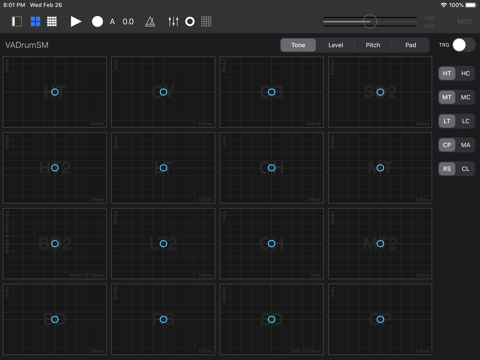The height and width of the screenshot is (360, 480).
Task: Switch to the sixteen-tile grid view
Action: pyautogui.click(x=52, y=22)
